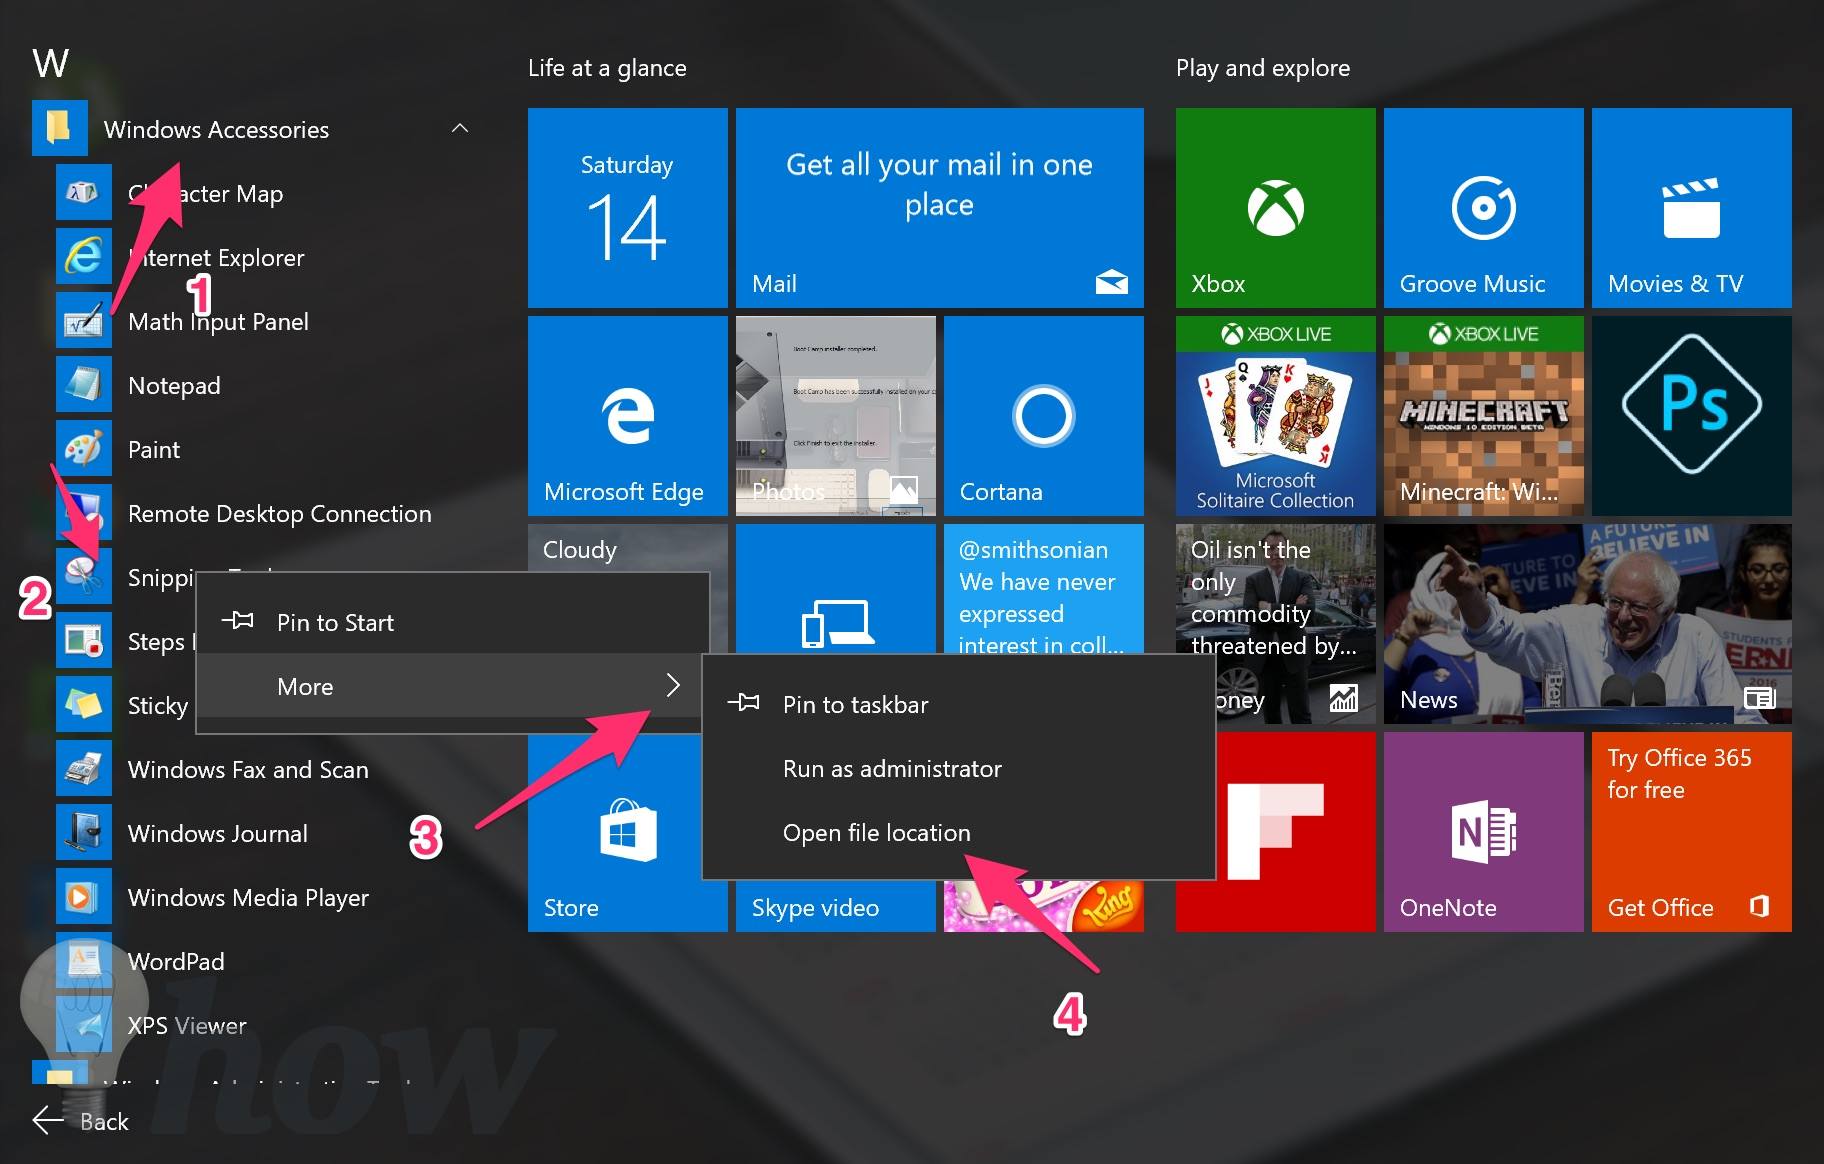1824x1164 pixels.
Task: Launch Internet Explorer from its icon
Action: tap(83, 257)
